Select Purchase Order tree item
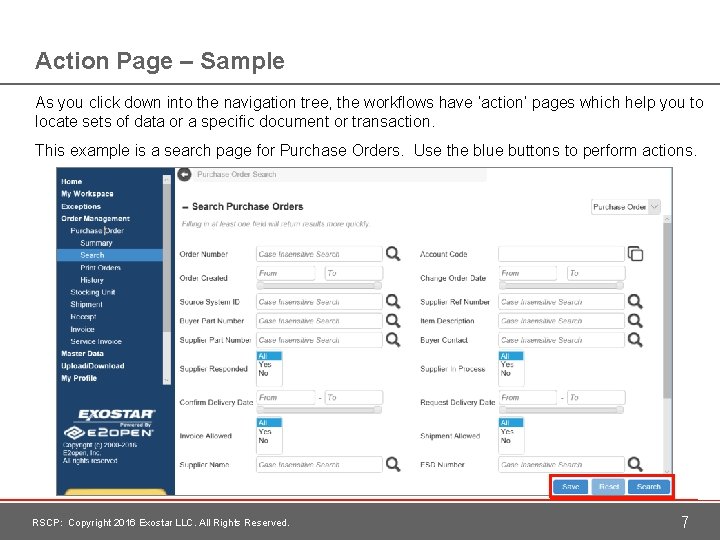The height and width of the screenshot is (540, 720). click(x=97, y=231)
